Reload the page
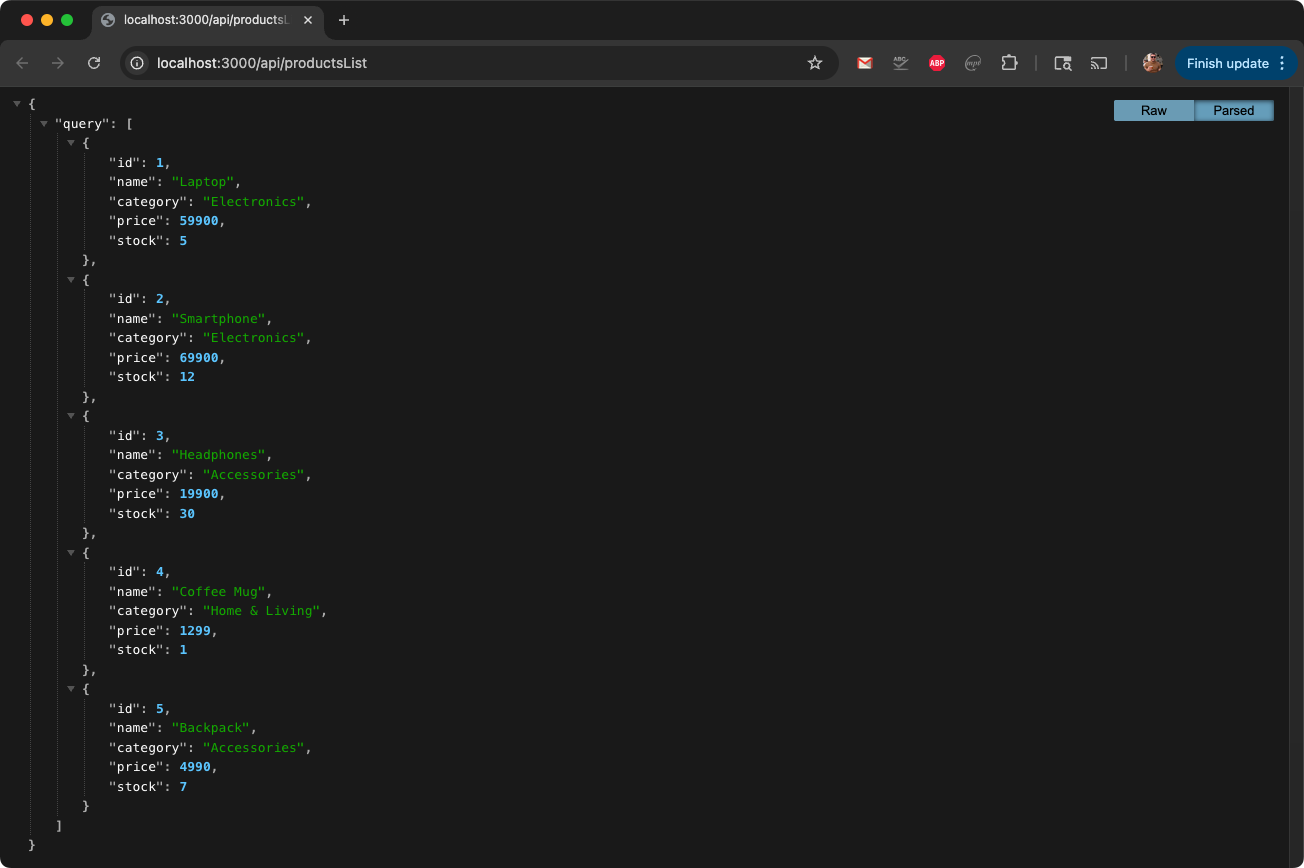This screenshot has height=868, width=1304. 94,63
